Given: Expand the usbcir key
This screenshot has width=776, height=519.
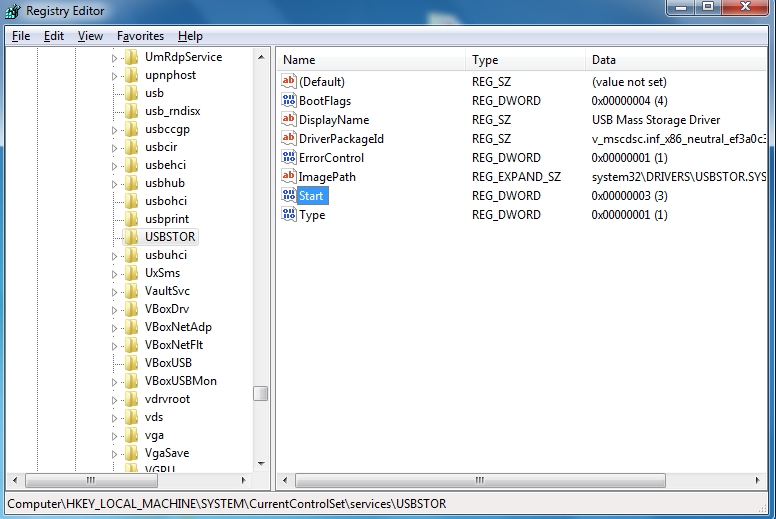Looking at the screenshot, I should [114, 148].
